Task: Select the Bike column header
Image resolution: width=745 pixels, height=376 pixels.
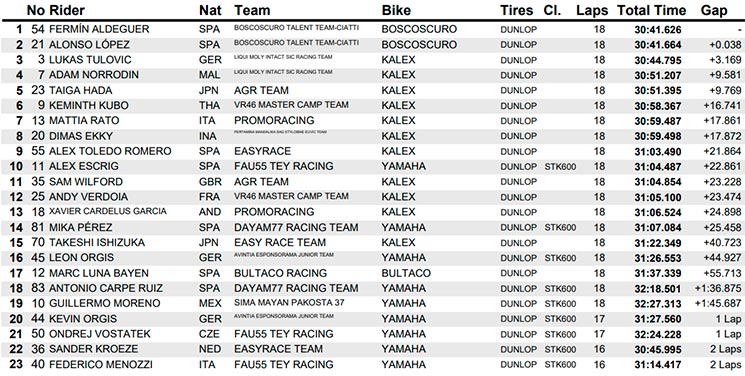Action: [x=396, y=10]
